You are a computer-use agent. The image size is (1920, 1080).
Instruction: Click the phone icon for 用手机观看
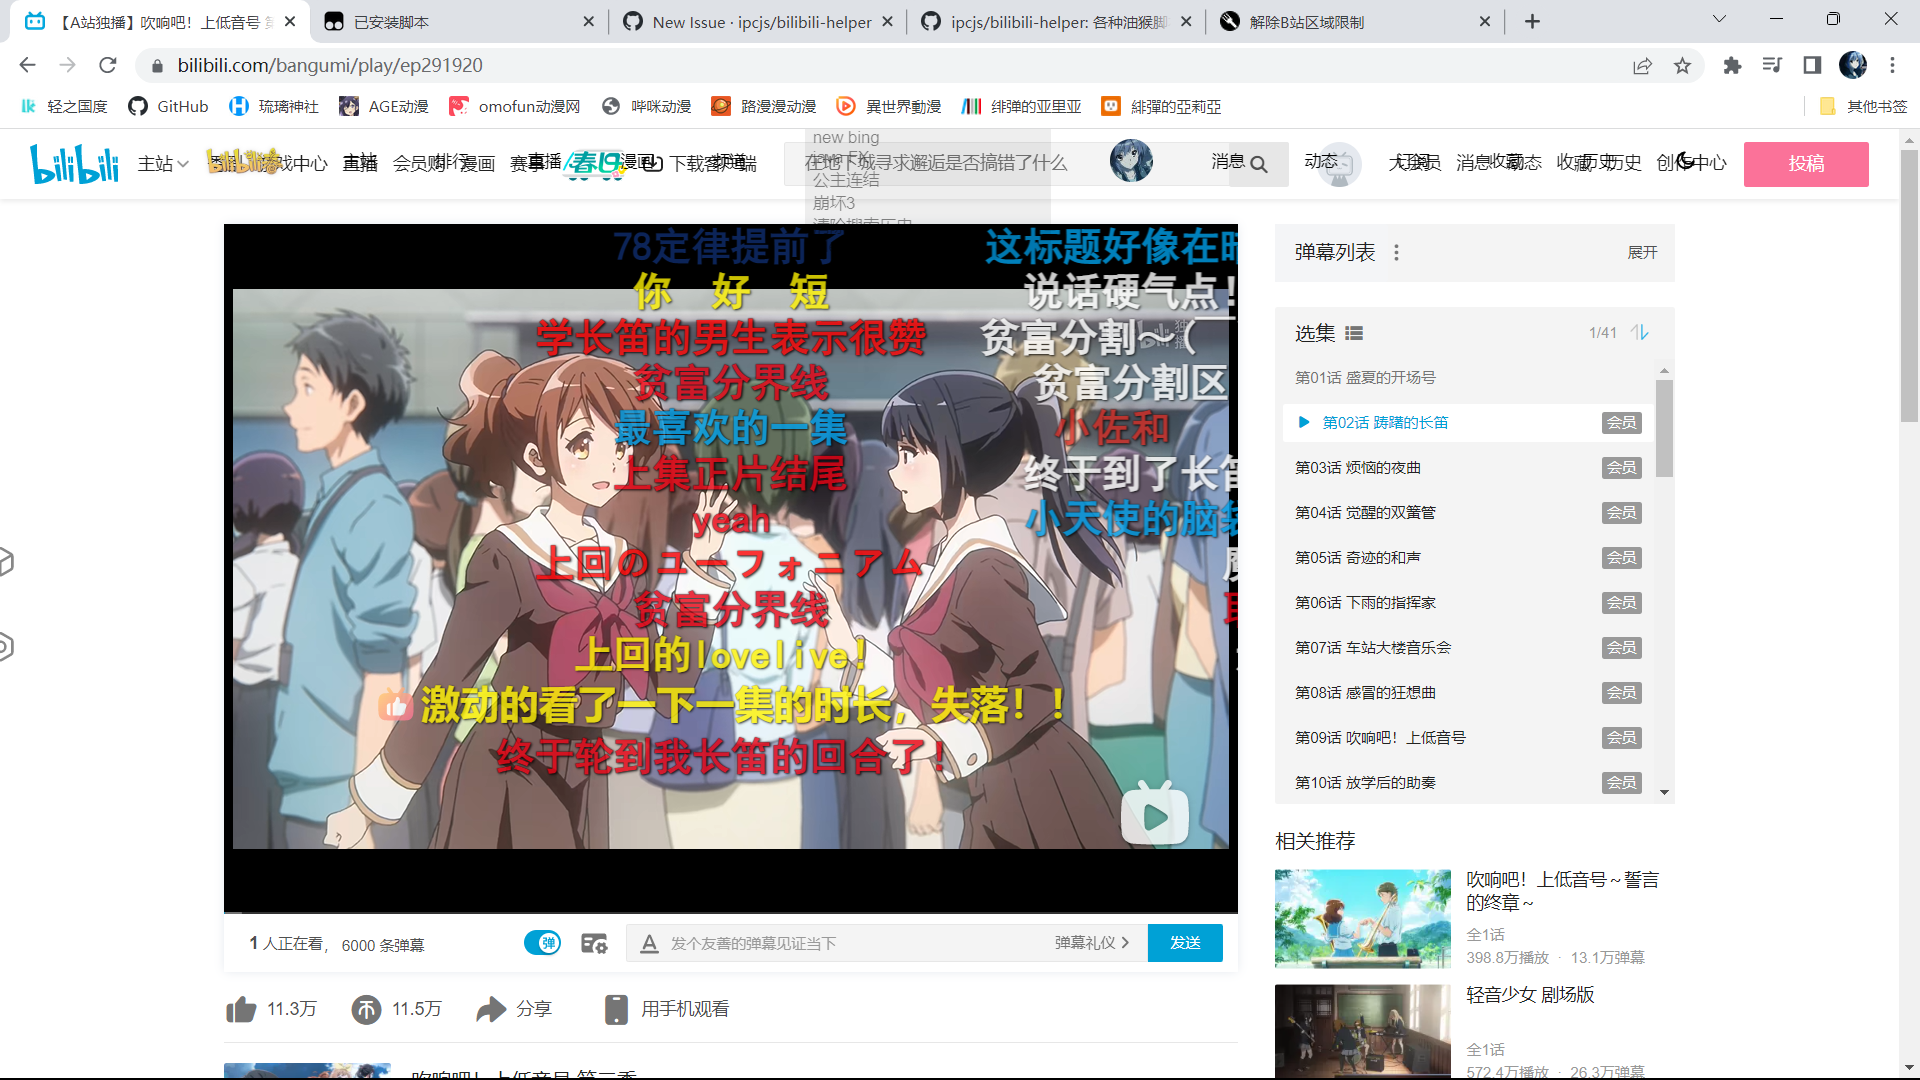(616, 1009)
